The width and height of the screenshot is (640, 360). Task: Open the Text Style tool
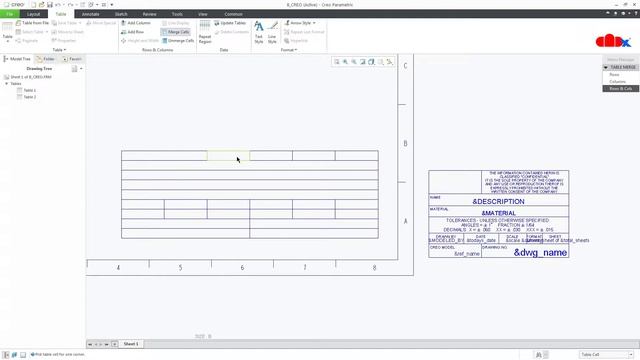click(x=259, y=32)
